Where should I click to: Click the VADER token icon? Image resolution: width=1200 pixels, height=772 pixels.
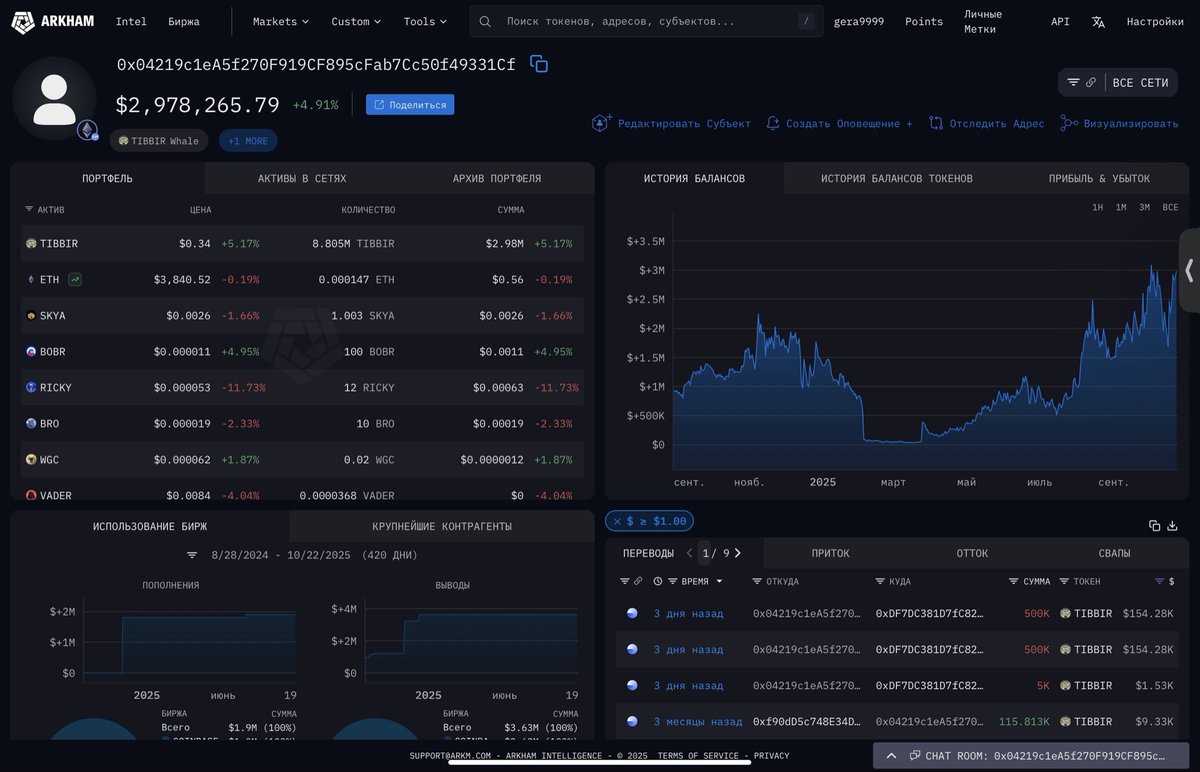tap(31, 495)
